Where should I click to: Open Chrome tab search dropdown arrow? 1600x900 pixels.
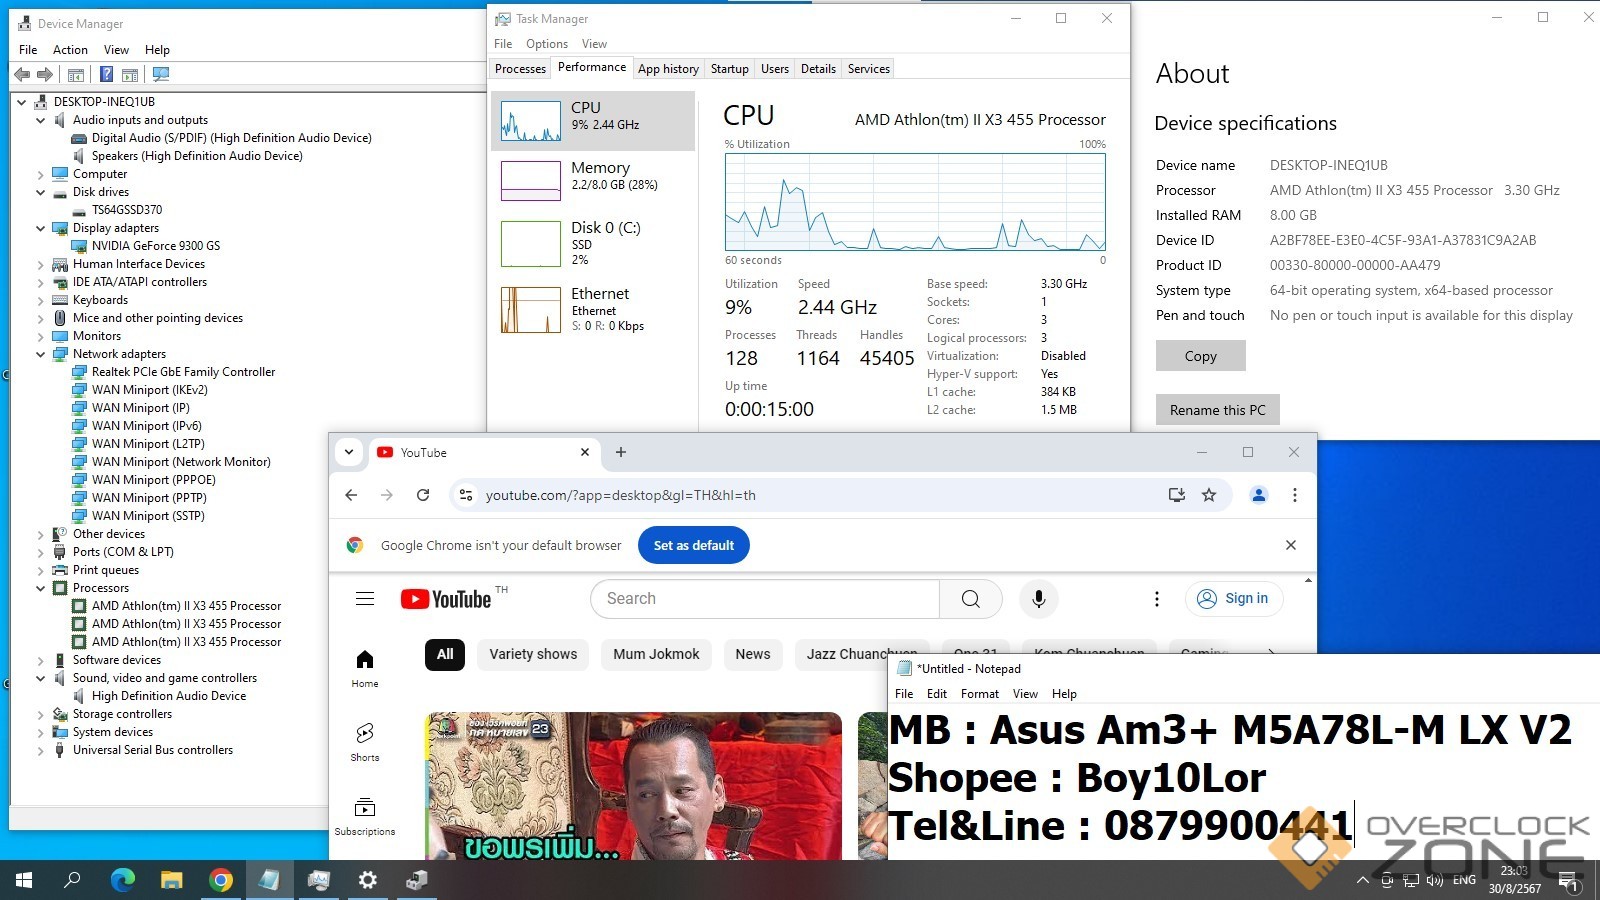coord(349,452)
